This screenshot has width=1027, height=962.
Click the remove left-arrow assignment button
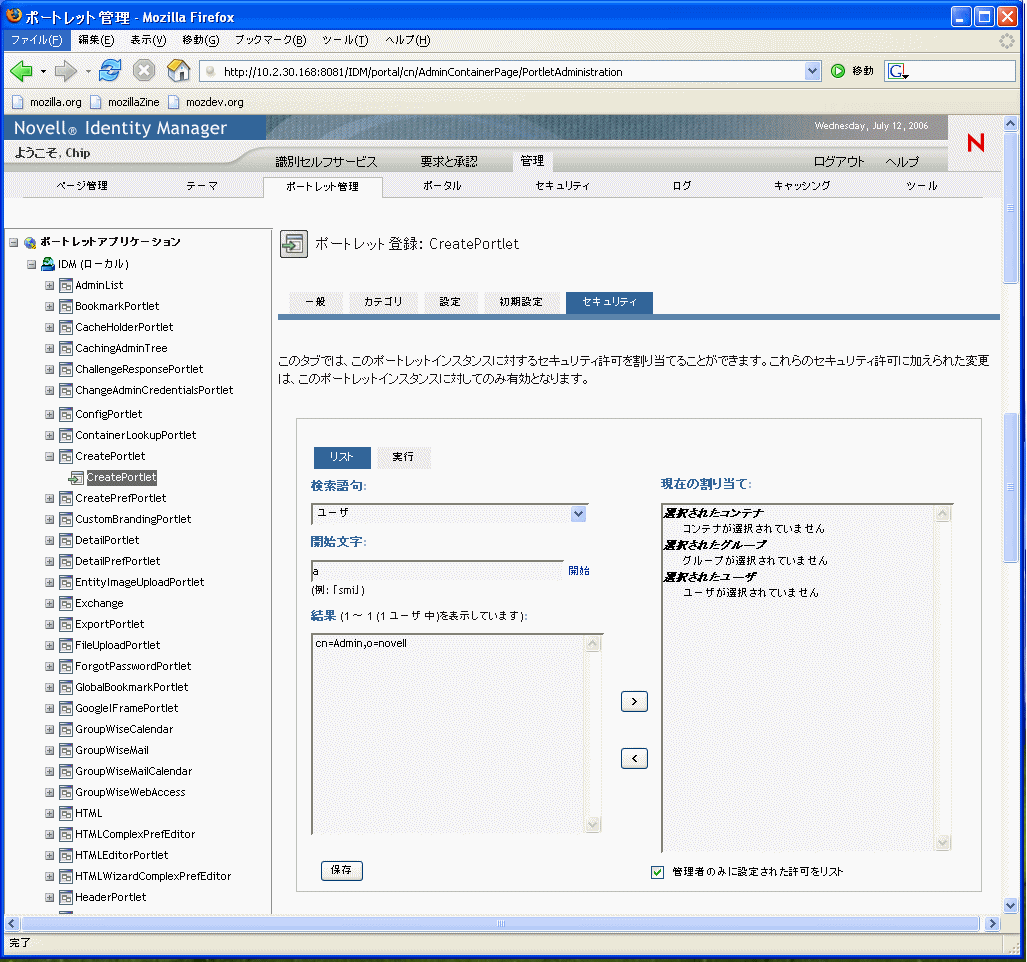[633, 758]
